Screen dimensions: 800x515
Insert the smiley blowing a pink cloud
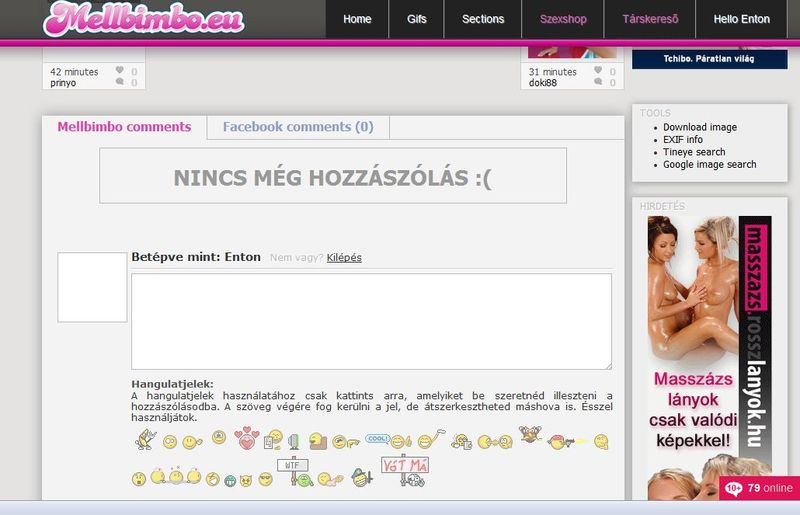point(330,479)
